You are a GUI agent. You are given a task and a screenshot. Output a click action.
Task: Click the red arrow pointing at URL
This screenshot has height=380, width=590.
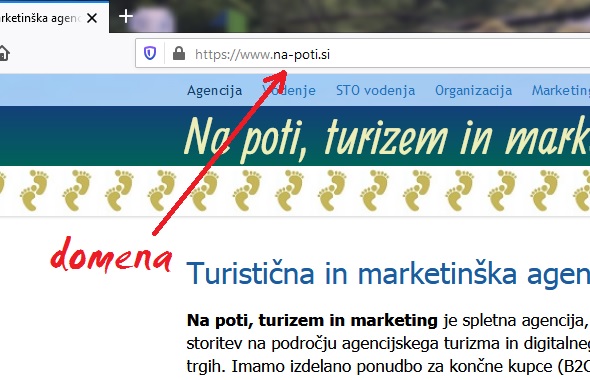pyautogui.click(x=220, y=152)
